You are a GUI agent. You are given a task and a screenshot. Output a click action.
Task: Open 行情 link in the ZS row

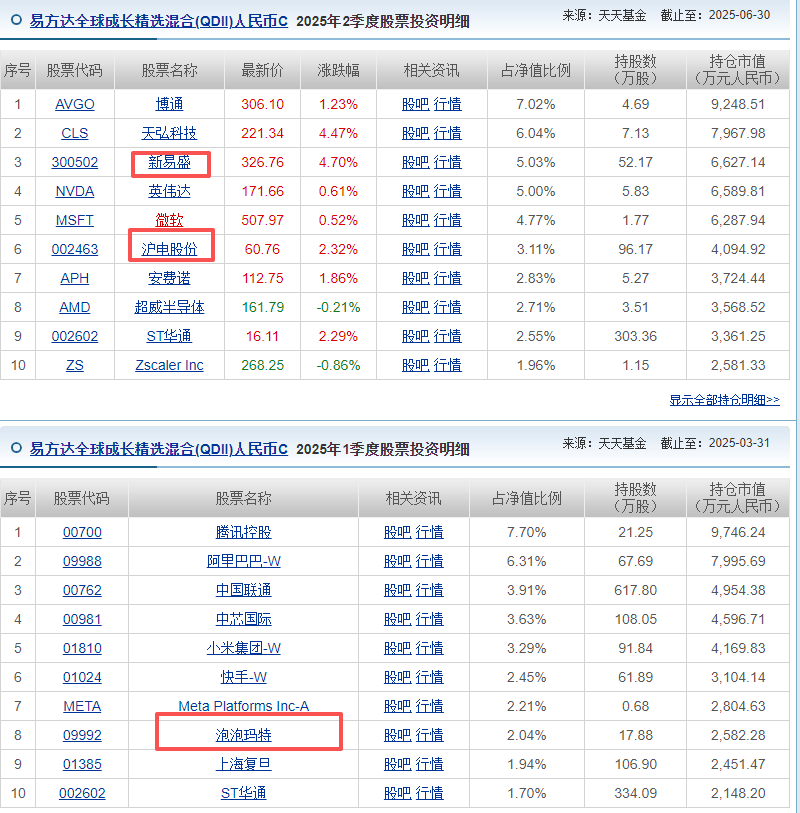coord(447,366)
